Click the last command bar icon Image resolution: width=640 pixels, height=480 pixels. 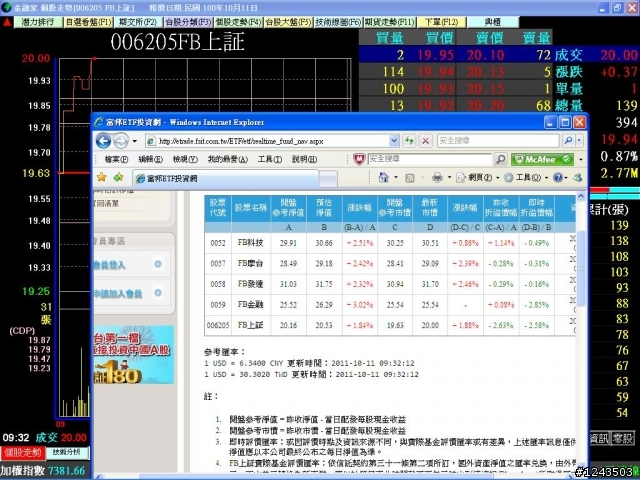578,178
